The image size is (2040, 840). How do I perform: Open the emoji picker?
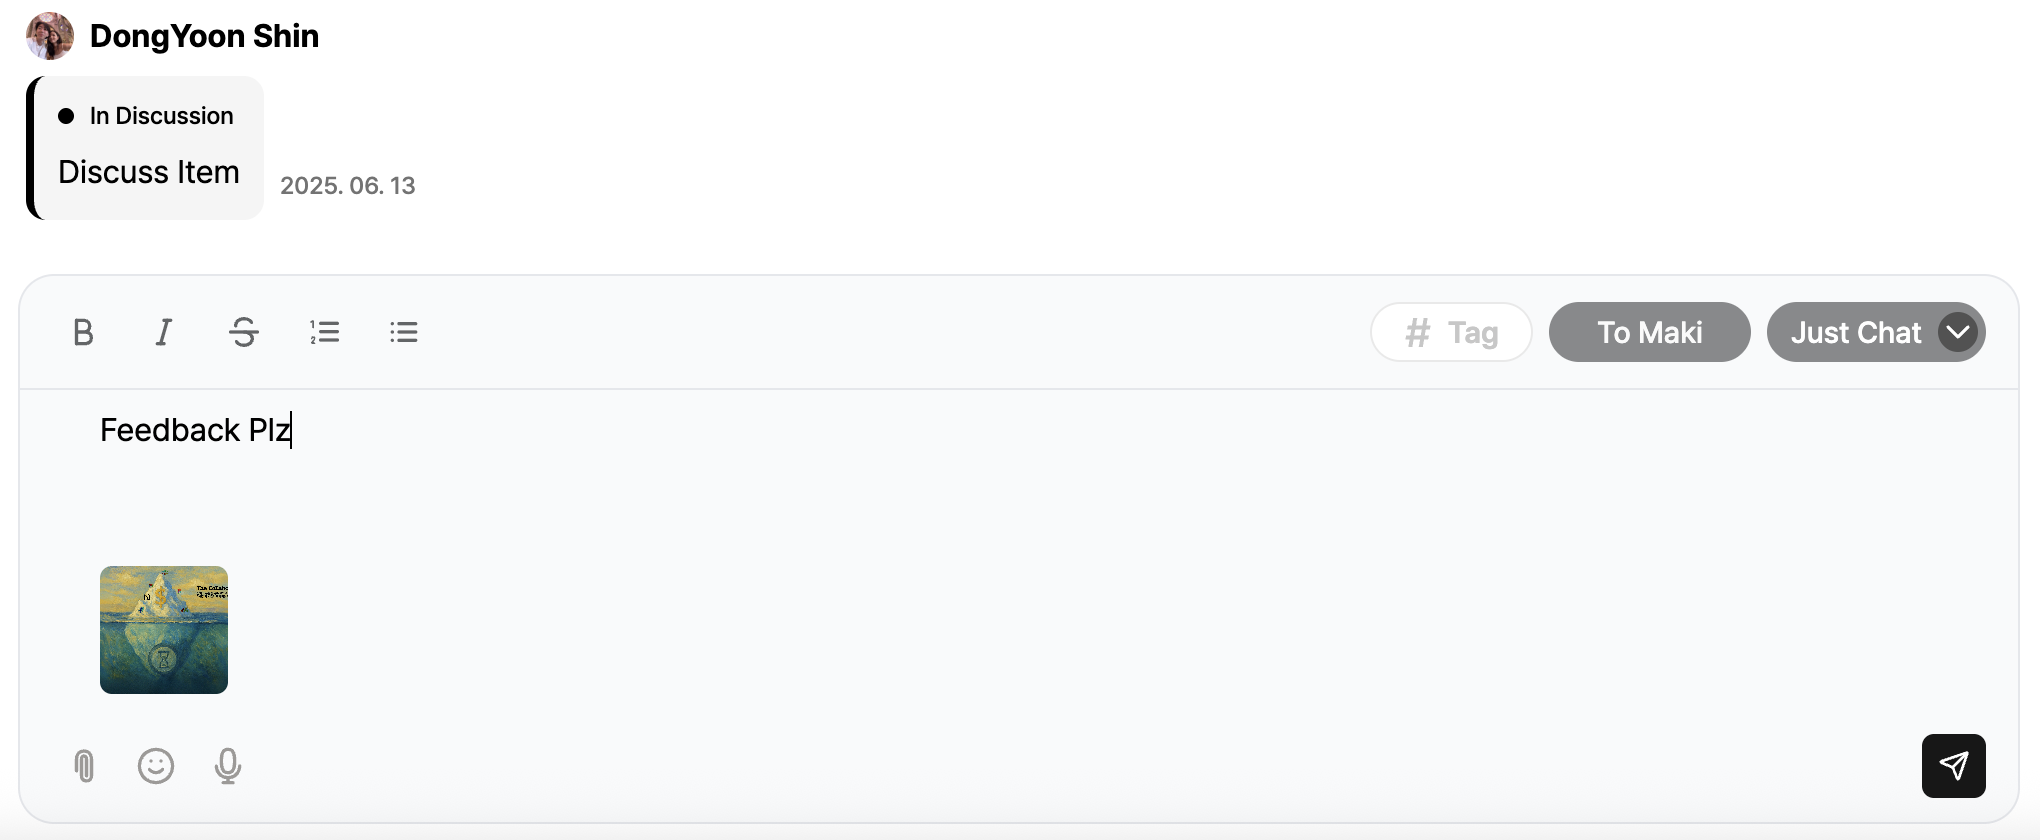pyautogui.click(x=156, y=766)
